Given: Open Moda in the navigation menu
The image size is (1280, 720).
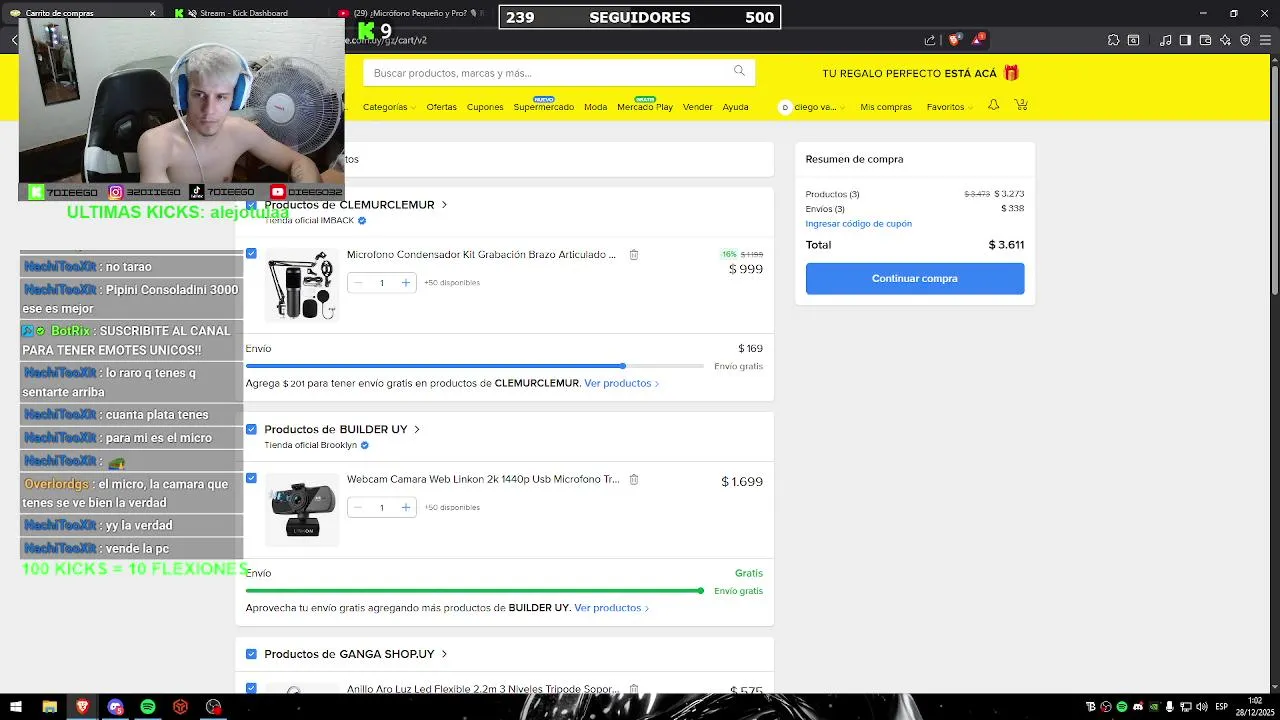Looking at the screenshot, I should pos(596,107).
